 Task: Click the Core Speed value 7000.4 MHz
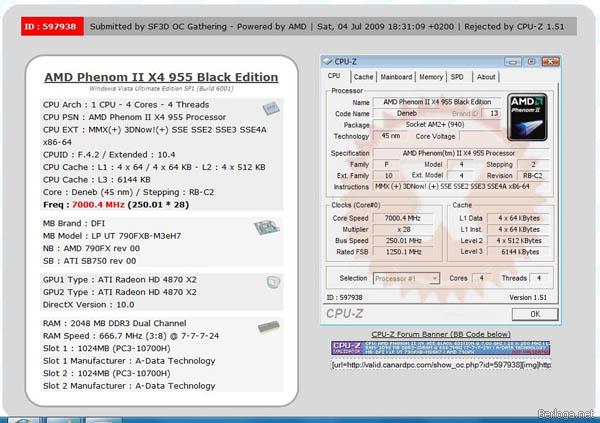[403, 218]
